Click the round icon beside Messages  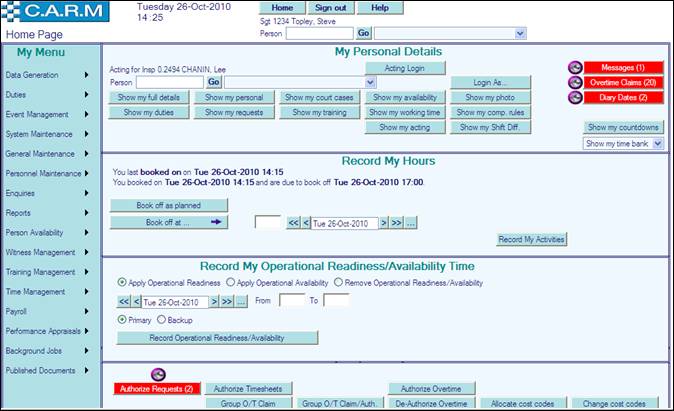click(x=575, y=67)
